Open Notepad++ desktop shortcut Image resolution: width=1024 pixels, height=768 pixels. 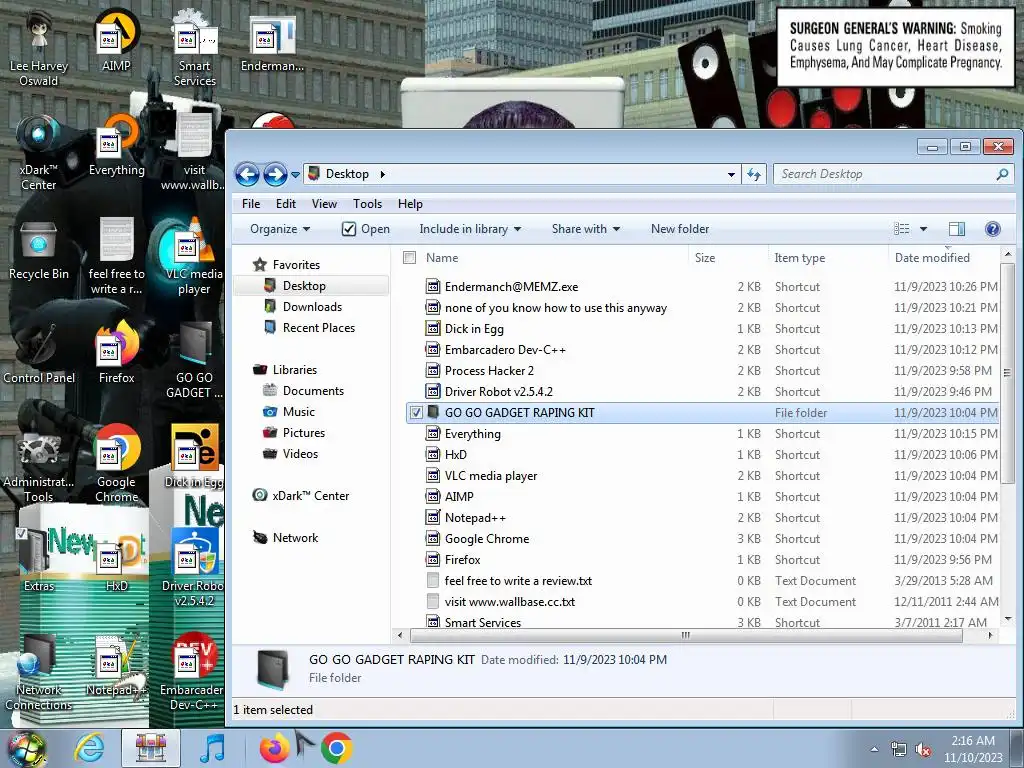pyautogui.click(x=116, y=665)
